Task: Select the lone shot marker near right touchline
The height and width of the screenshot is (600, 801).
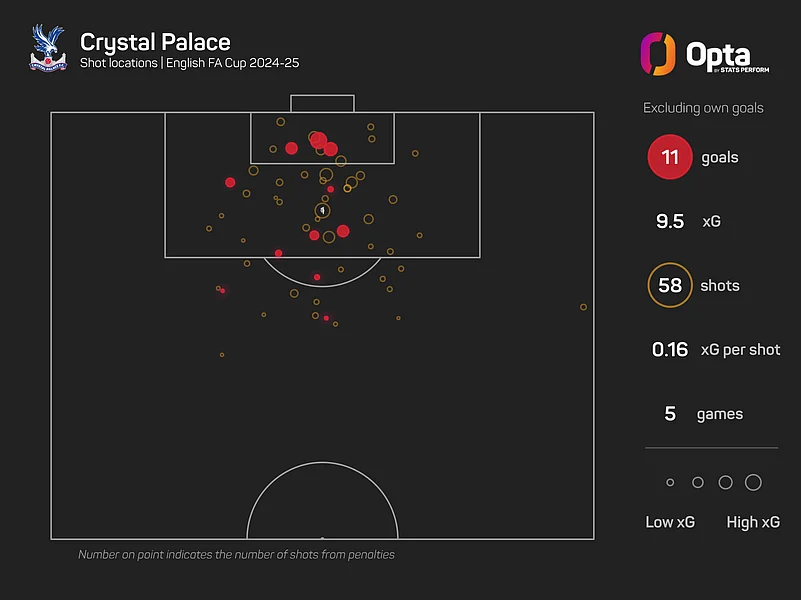Action: [x=583, y=307]
